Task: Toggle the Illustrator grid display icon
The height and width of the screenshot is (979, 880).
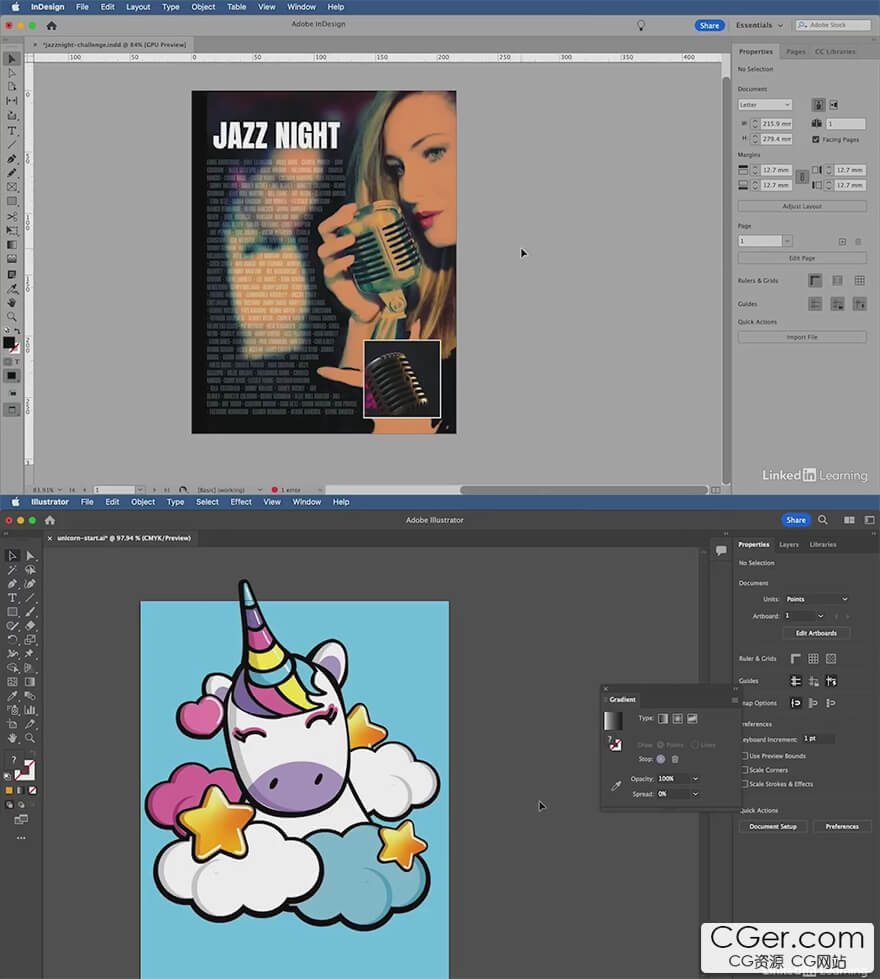Action: tap(813, 659)
